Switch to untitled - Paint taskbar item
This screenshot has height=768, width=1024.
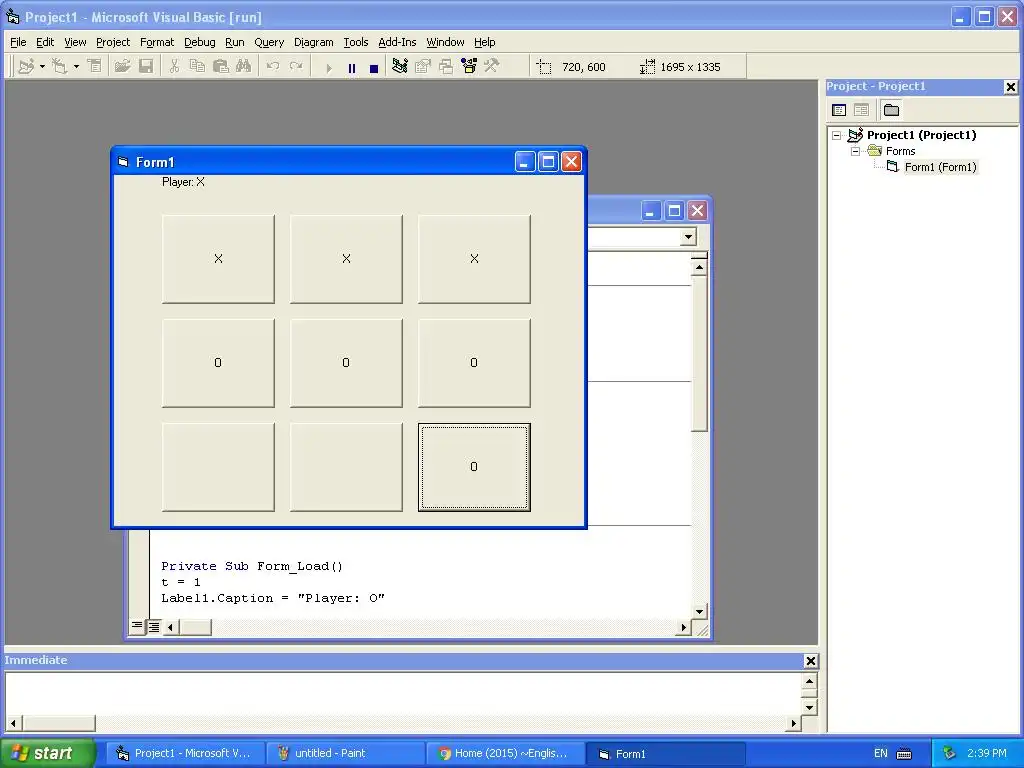click(x=346, y=753)
